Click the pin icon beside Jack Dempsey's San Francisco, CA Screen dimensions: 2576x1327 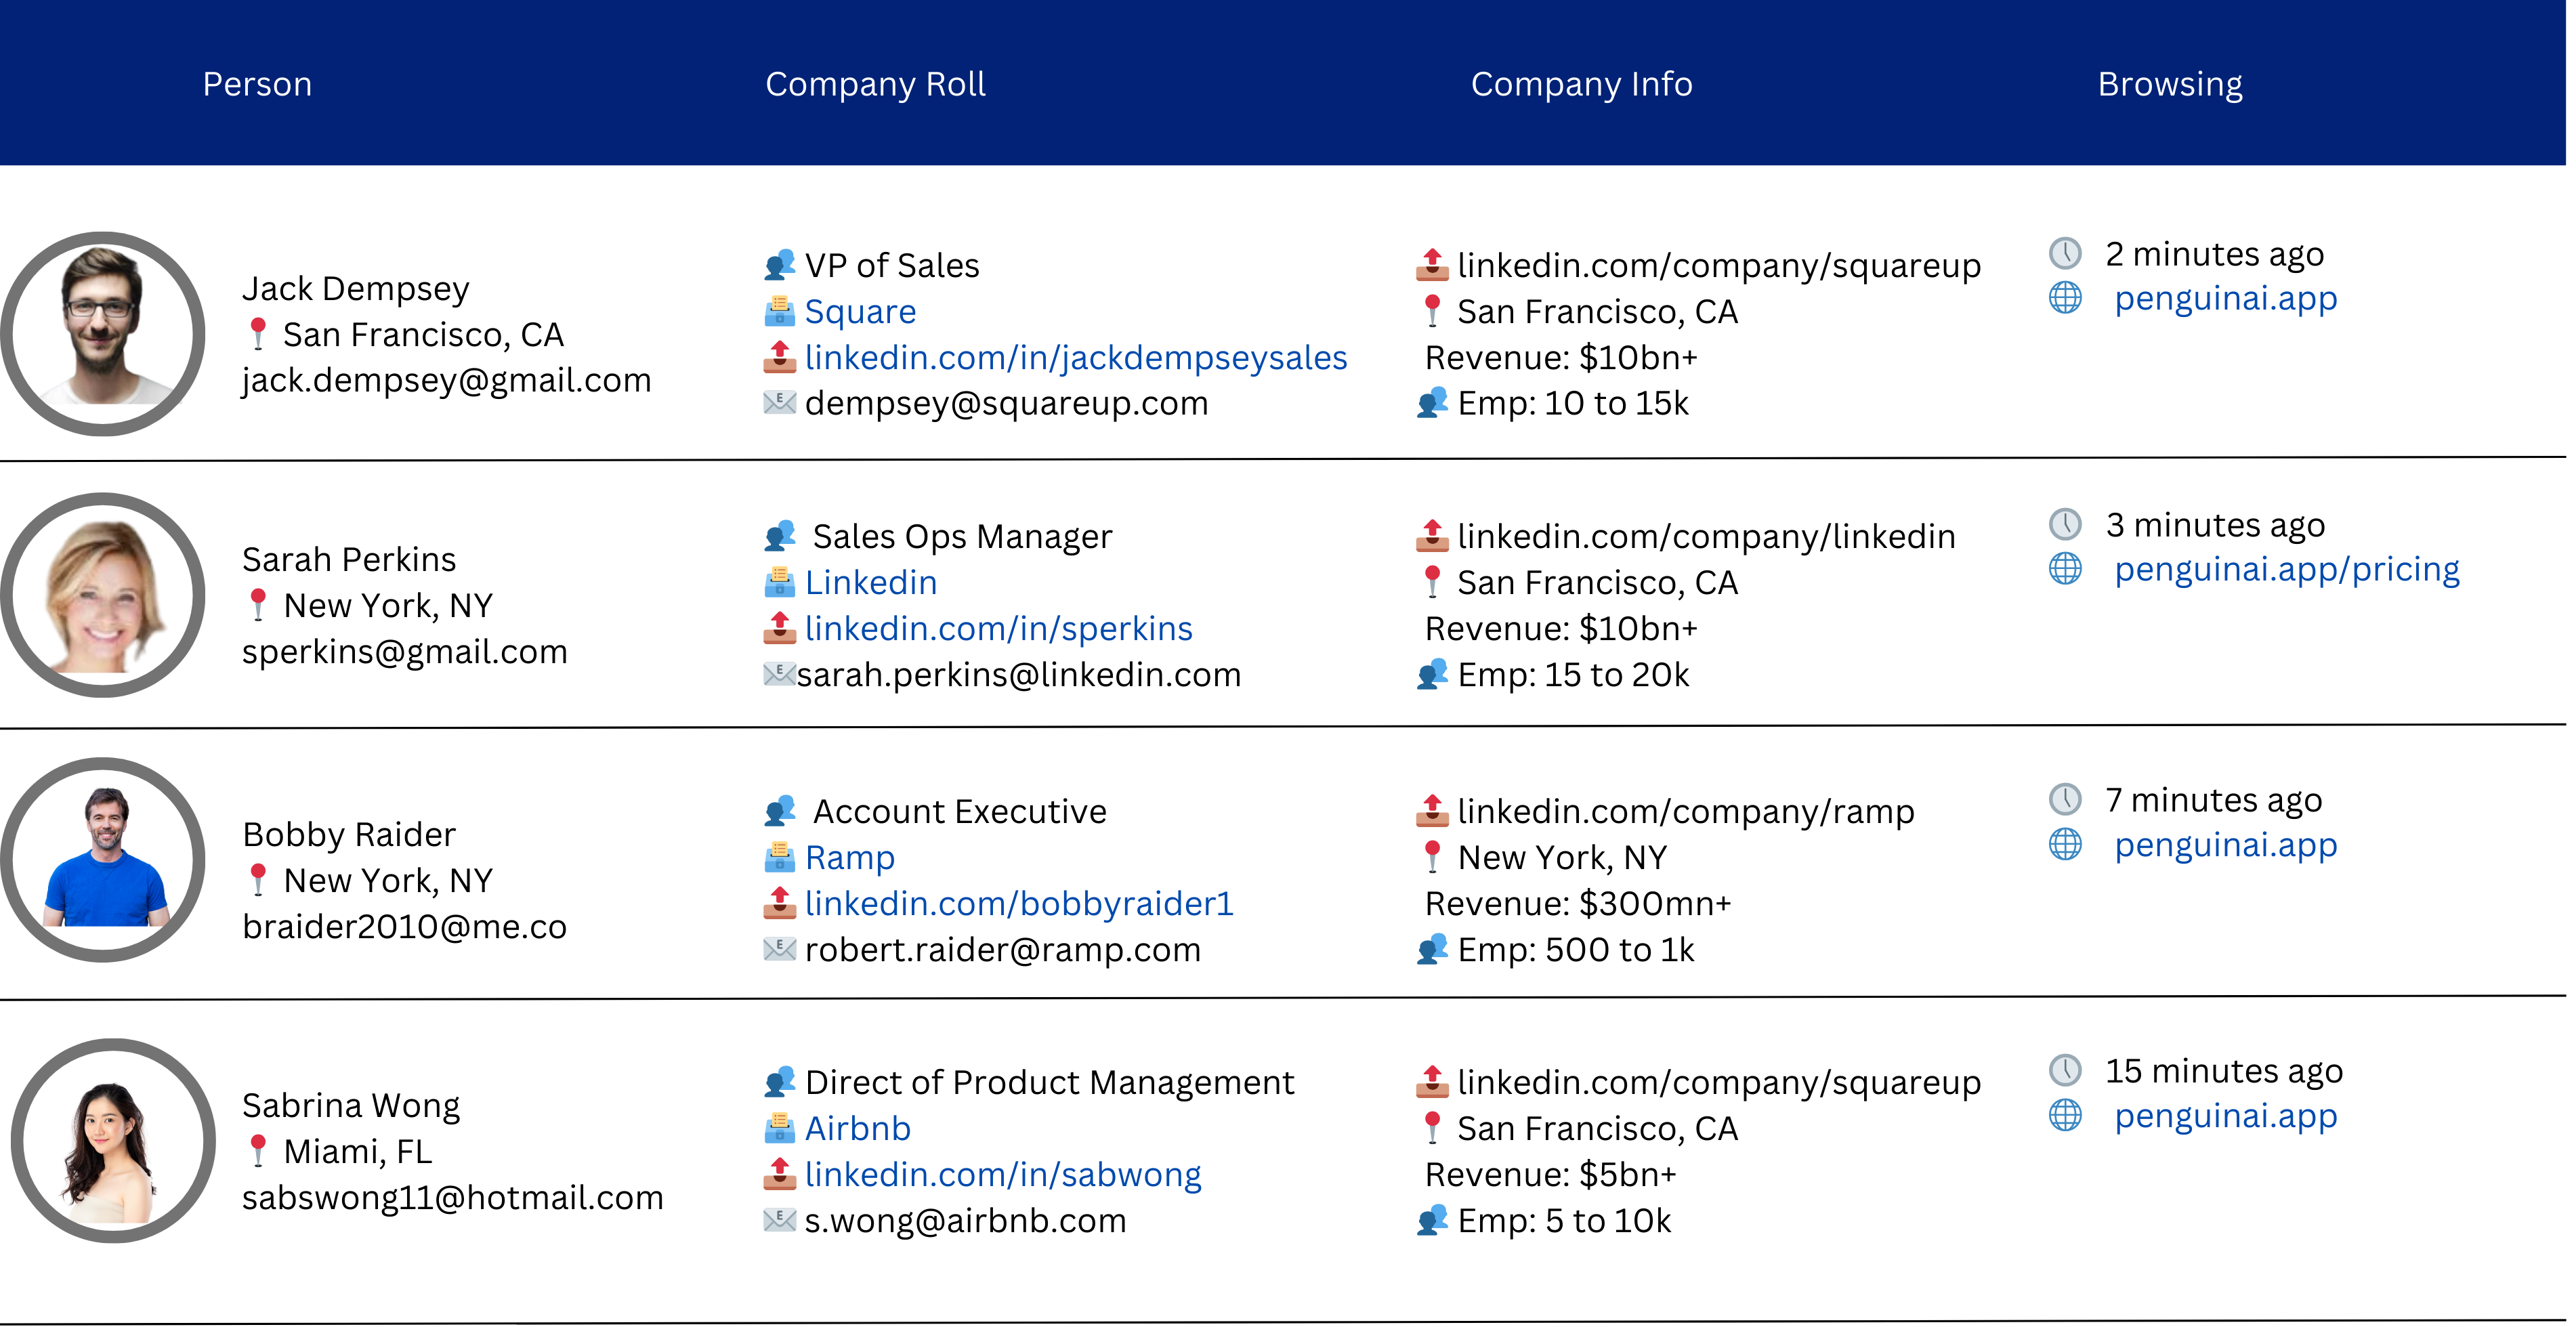click(258, 334)
